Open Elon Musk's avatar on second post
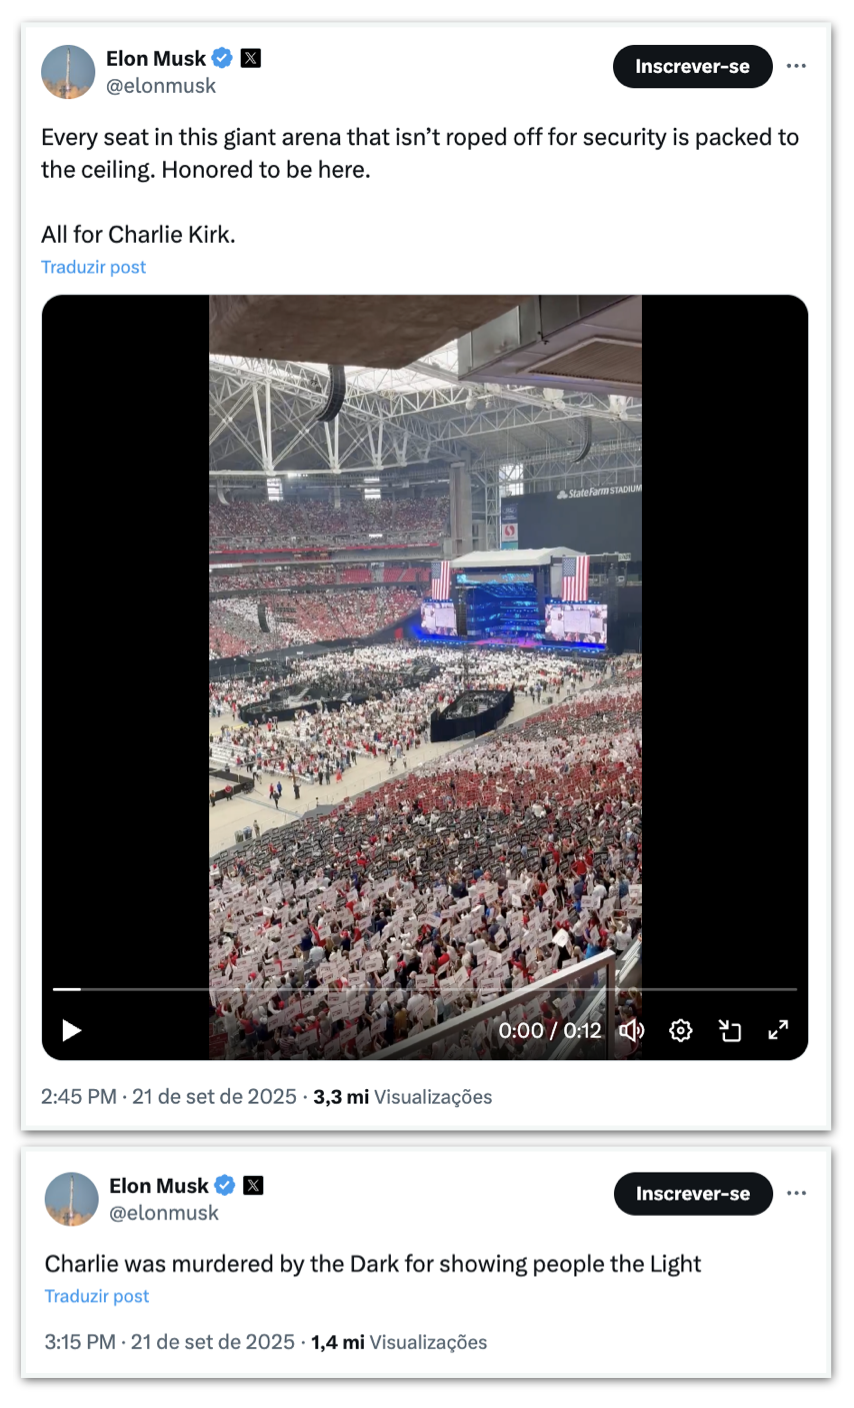854x1408 pixels. (x=72, y=1199)
